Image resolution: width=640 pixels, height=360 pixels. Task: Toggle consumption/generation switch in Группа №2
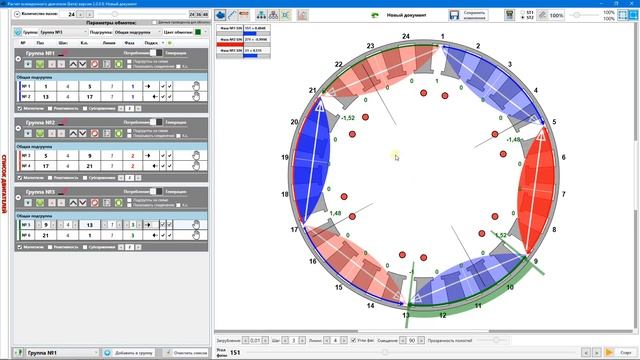156,122
